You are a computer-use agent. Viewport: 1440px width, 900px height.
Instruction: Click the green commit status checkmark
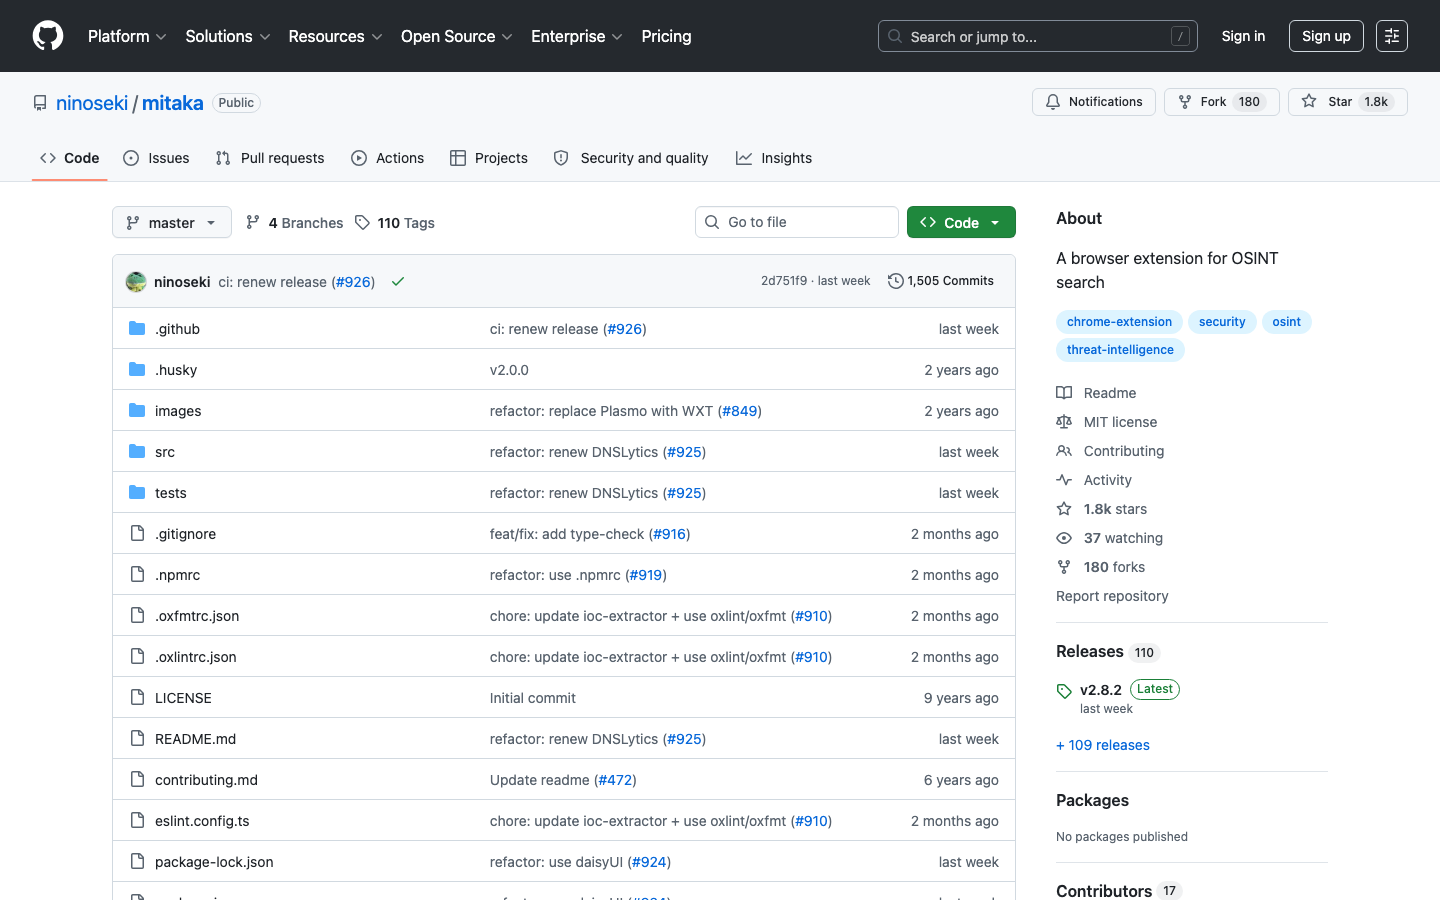pos(398,282)
